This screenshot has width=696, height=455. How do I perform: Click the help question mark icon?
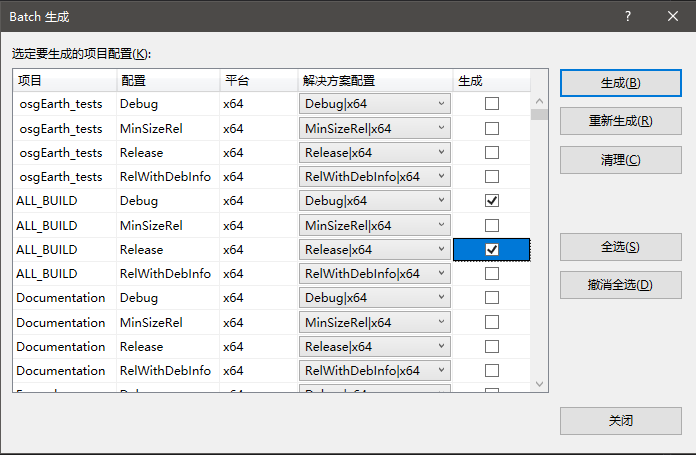627,16
